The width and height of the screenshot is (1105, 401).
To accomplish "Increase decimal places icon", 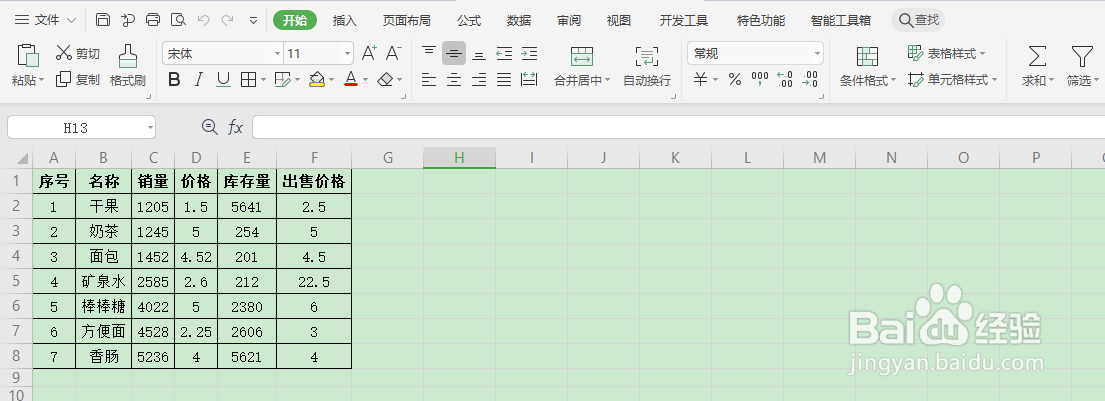I will 784,80.
